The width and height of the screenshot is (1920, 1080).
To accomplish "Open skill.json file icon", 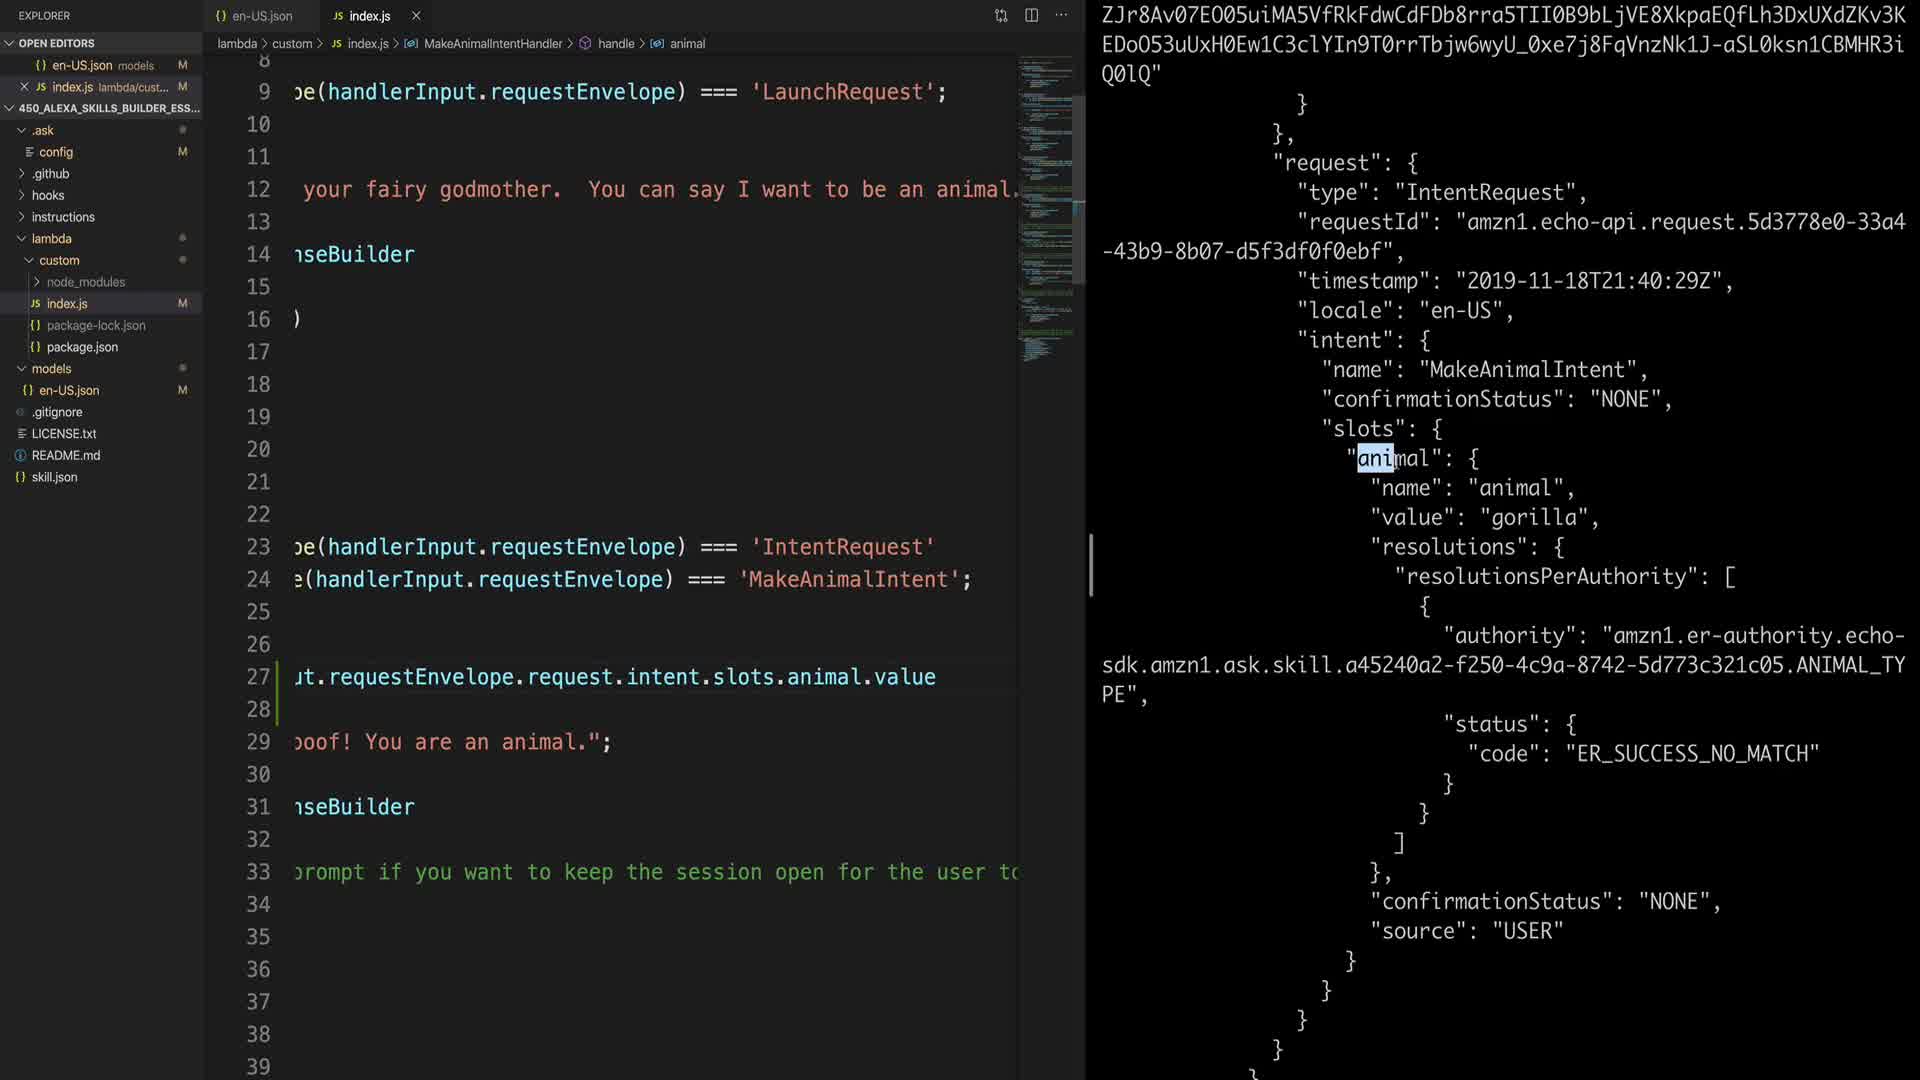I will (20, 477).
